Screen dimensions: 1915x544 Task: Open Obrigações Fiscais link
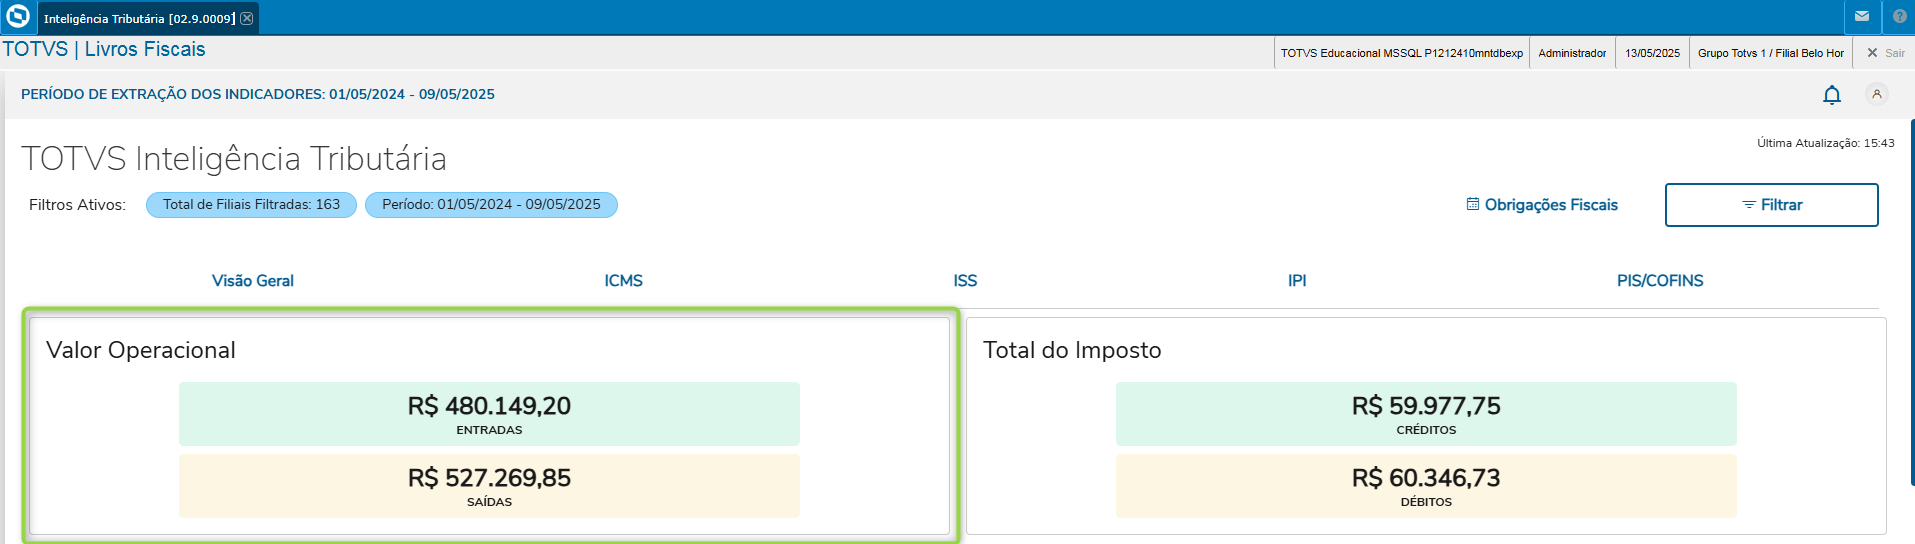[x=1542, y=205]
